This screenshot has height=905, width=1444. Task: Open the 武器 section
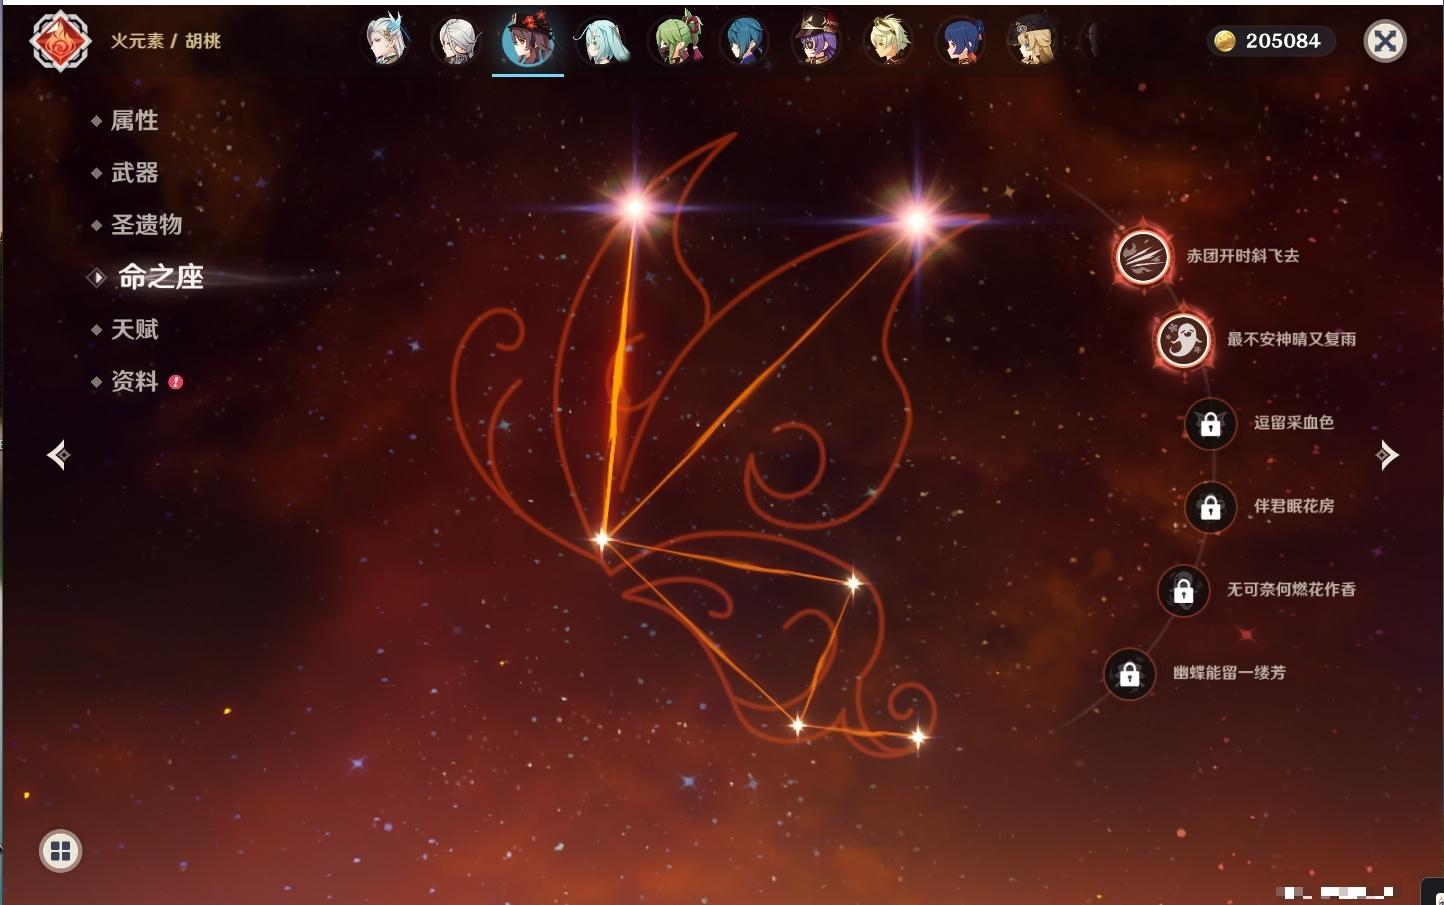point(134,173)
